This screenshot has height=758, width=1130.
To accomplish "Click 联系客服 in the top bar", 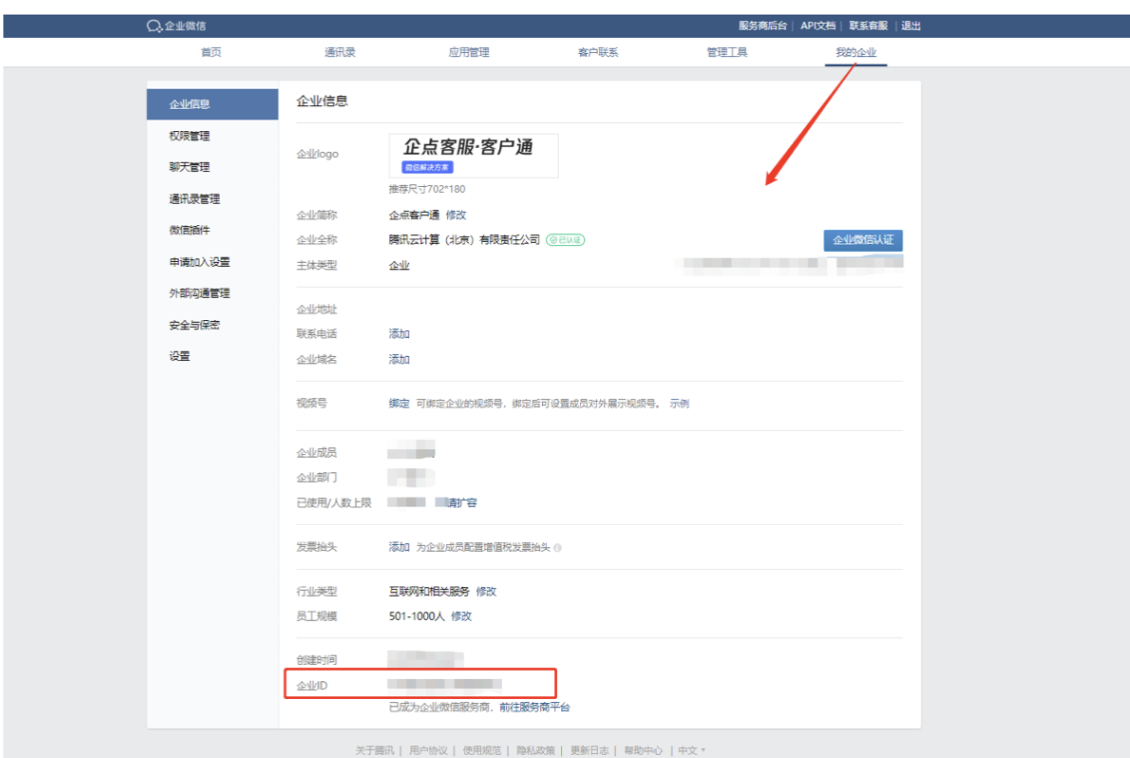I will [868, 26].
